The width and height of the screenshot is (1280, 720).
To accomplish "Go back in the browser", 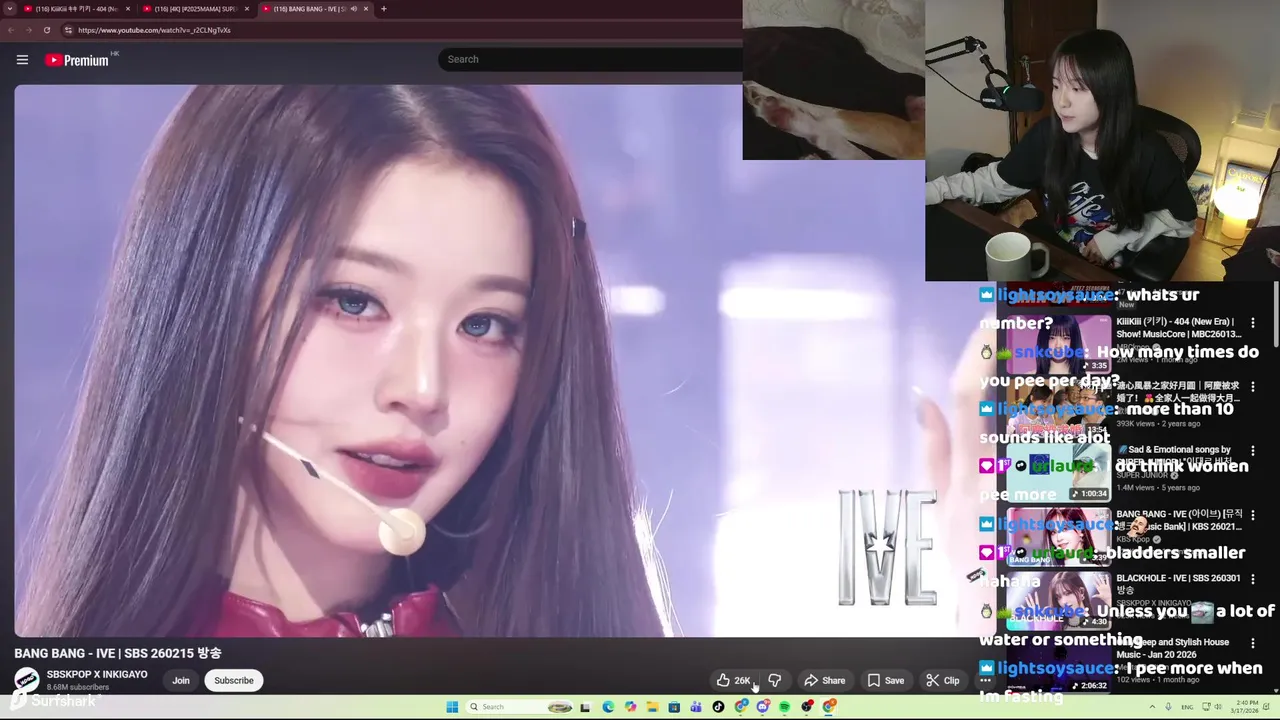I will pos(11,30).
